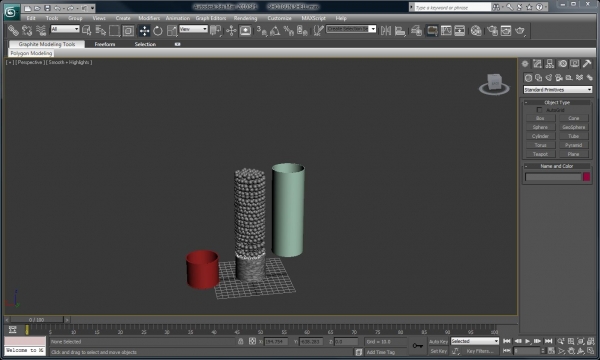Image resolution: width=600 pixels, height=360 pixels.
Task: Open the selection filter All dropdown
Action: 65,29
